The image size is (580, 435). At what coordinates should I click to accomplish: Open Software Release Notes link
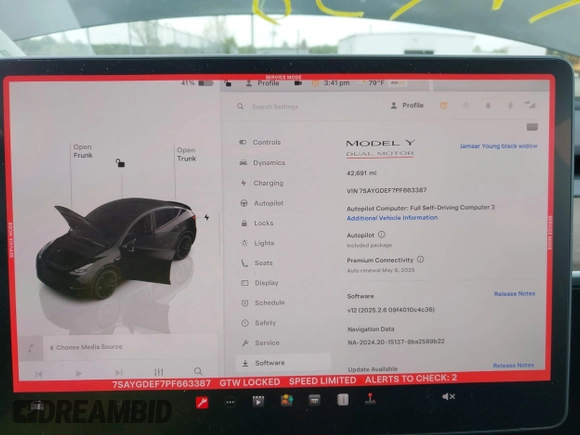pos(515,294)
